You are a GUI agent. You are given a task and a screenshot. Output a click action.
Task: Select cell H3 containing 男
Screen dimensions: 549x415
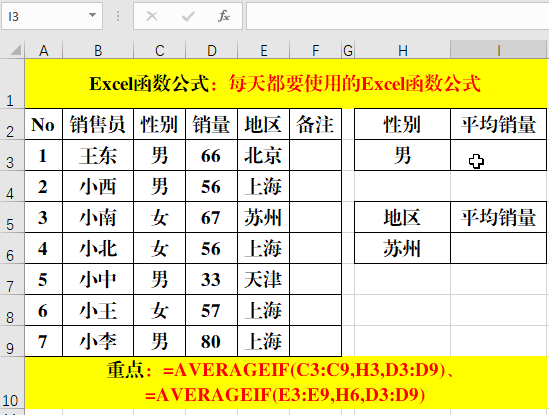tap(403, 155)
